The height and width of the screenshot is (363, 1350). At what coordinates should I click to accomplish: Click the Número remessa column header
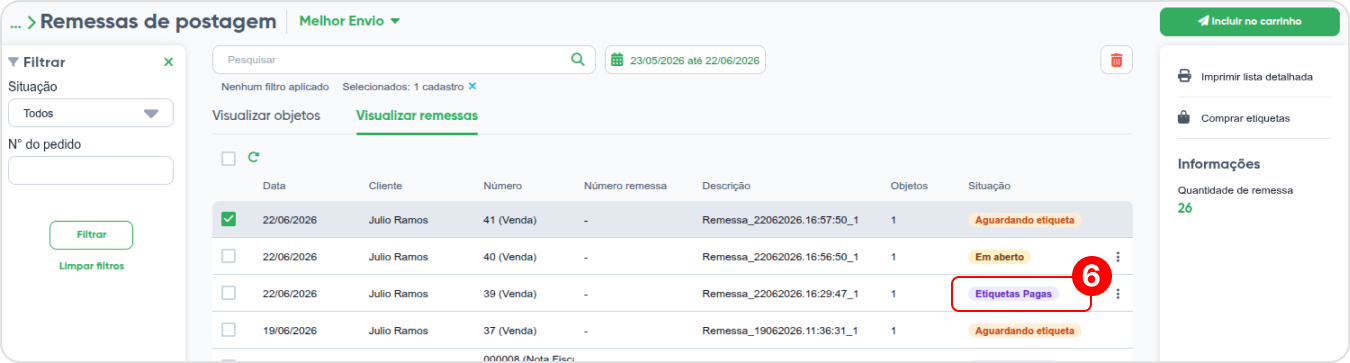point(625,186)
